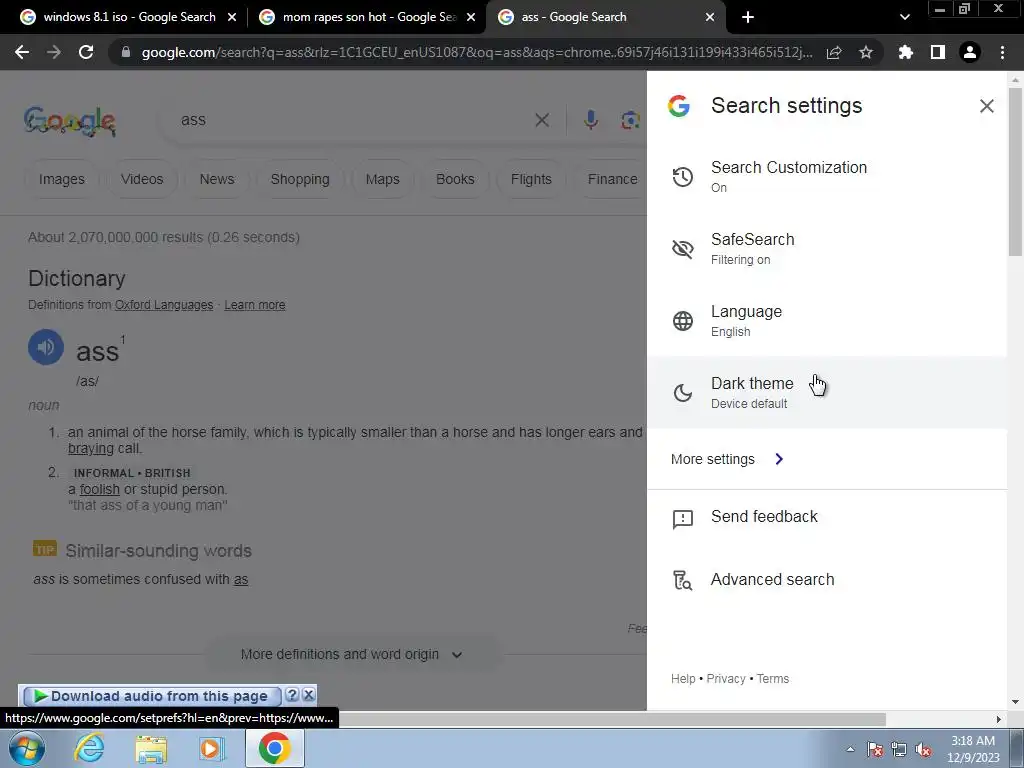Click the Help link in settings footer
The width and height of the screenshot is (1024, 768).
click(683, 679)
